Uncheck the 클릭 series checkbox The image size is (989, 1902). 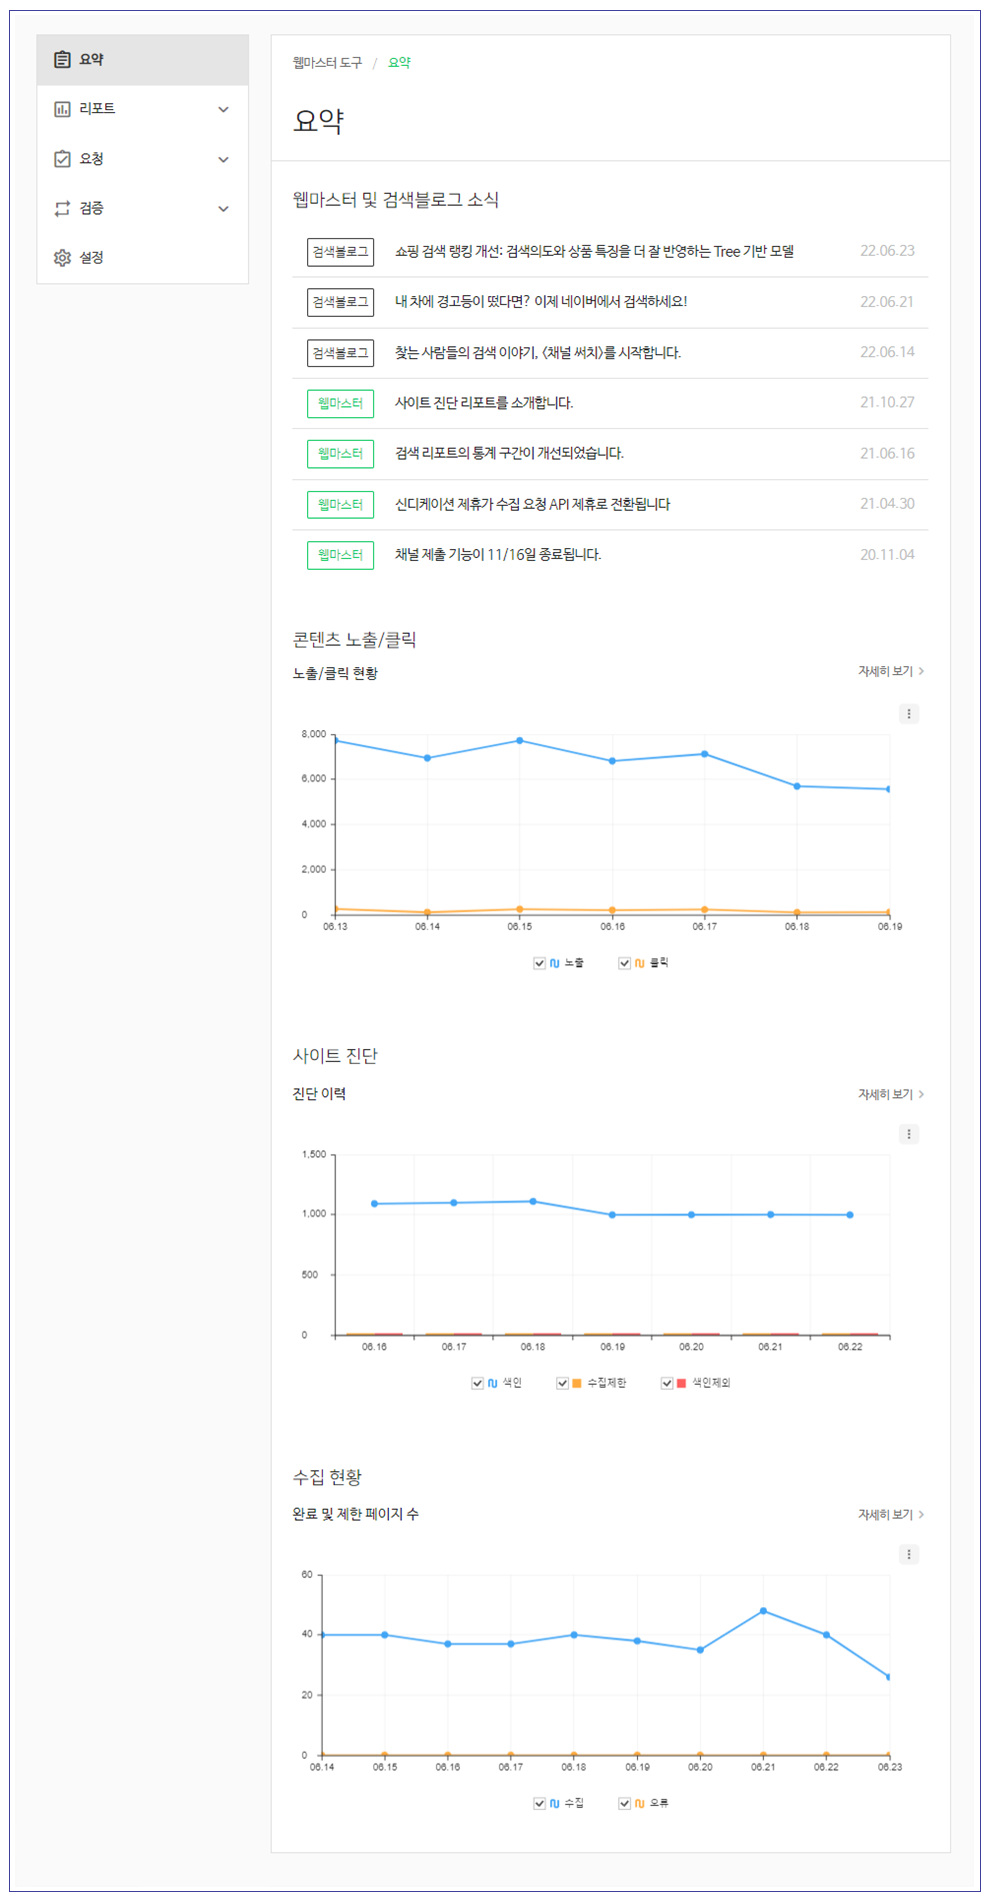[625, 963]
